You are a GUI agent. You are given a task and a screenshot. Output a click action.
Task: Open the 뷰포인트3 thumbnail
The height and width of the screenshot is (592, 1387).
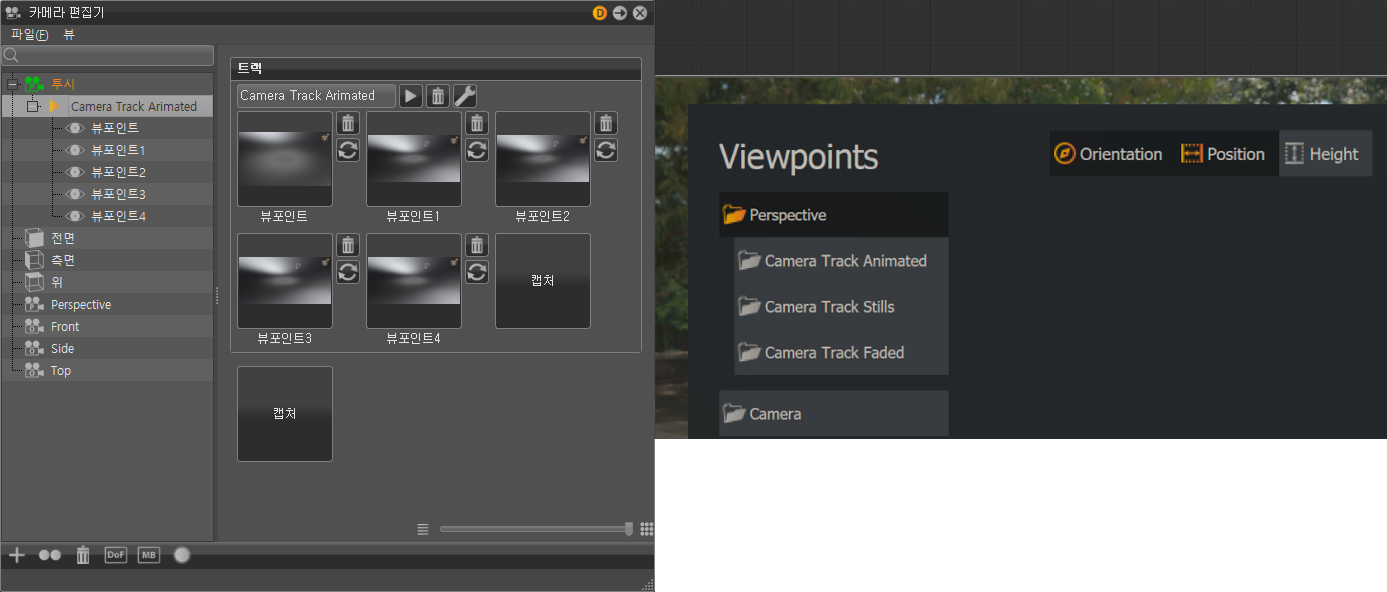coord(285,281)
